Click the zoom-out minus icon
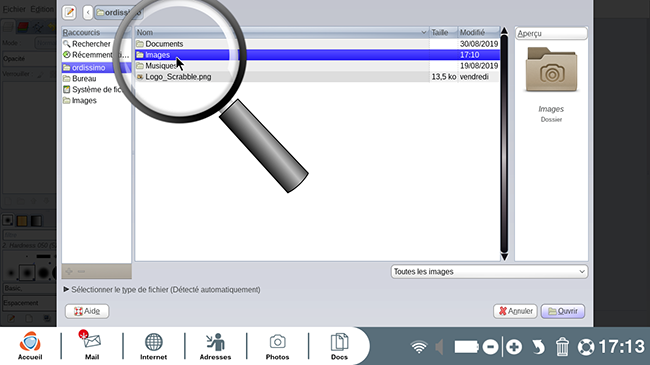Viewport: 650px width, 365px height. coord(490,347)
